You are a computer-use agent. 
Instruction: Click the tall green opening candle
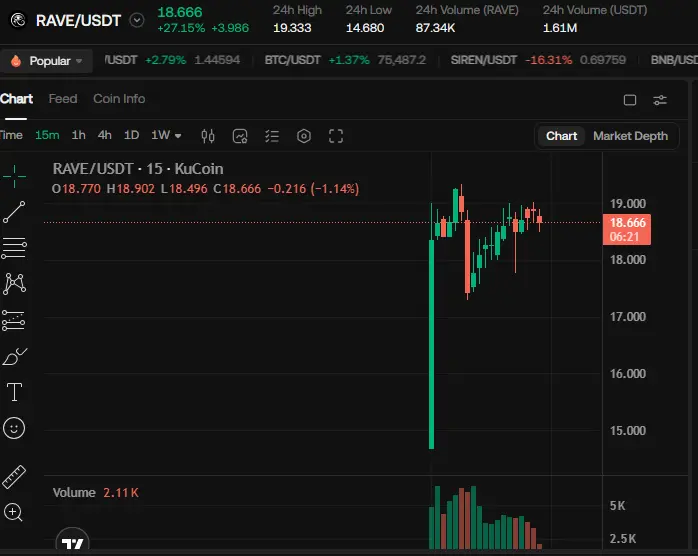pyautogui.click(x=431, y=344)
